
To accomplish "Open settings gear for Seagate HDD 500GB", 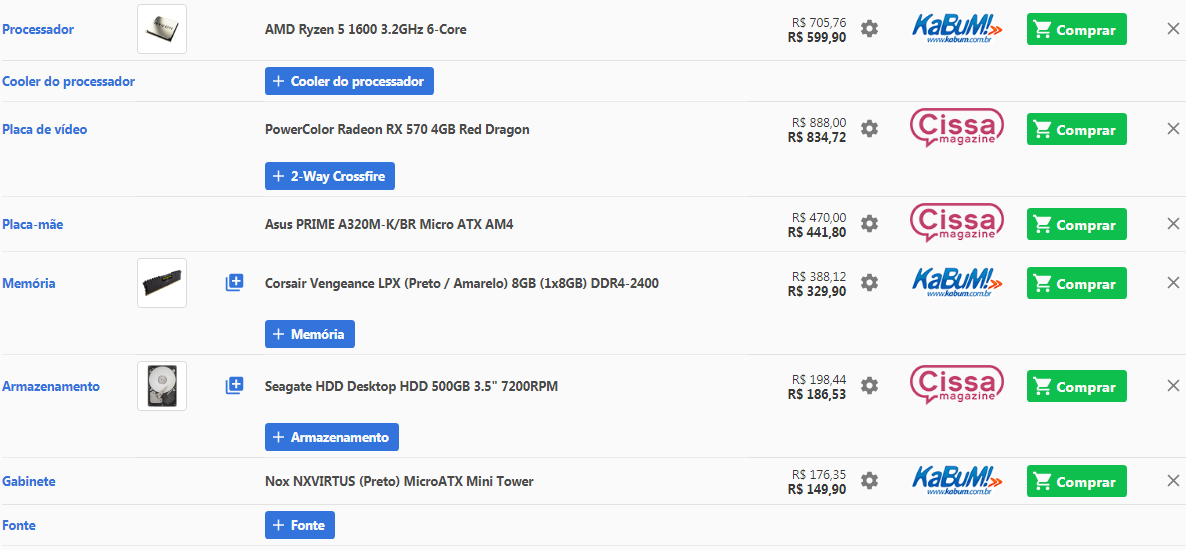I will click(x=870, y=386).
